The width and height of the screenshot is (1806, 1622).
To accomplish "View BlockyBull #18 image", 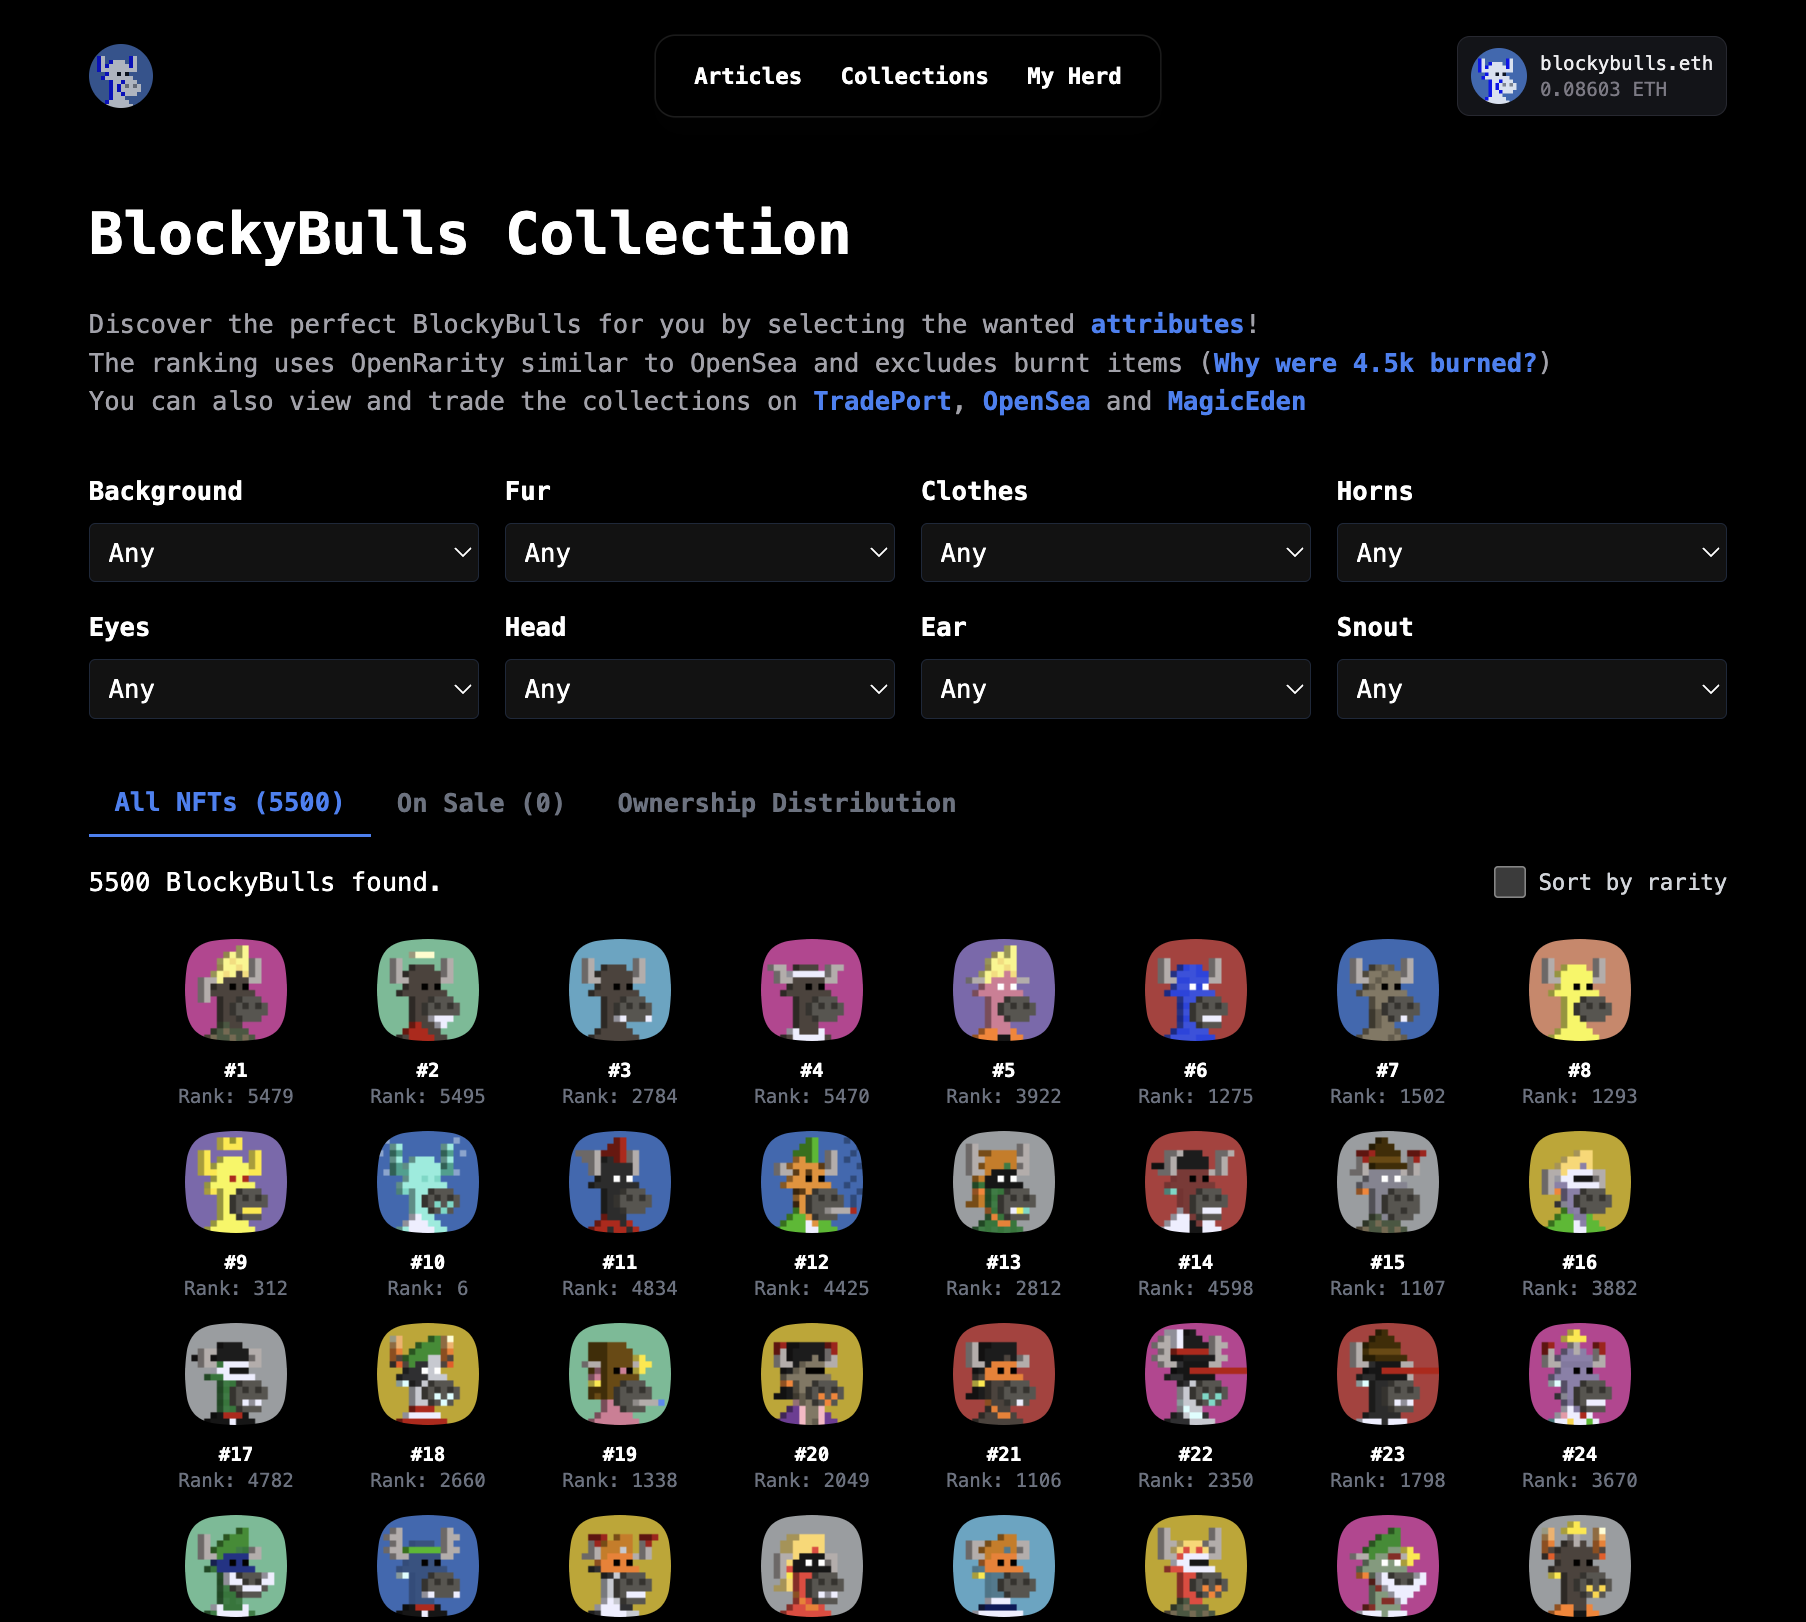I will coord(428,1374).
